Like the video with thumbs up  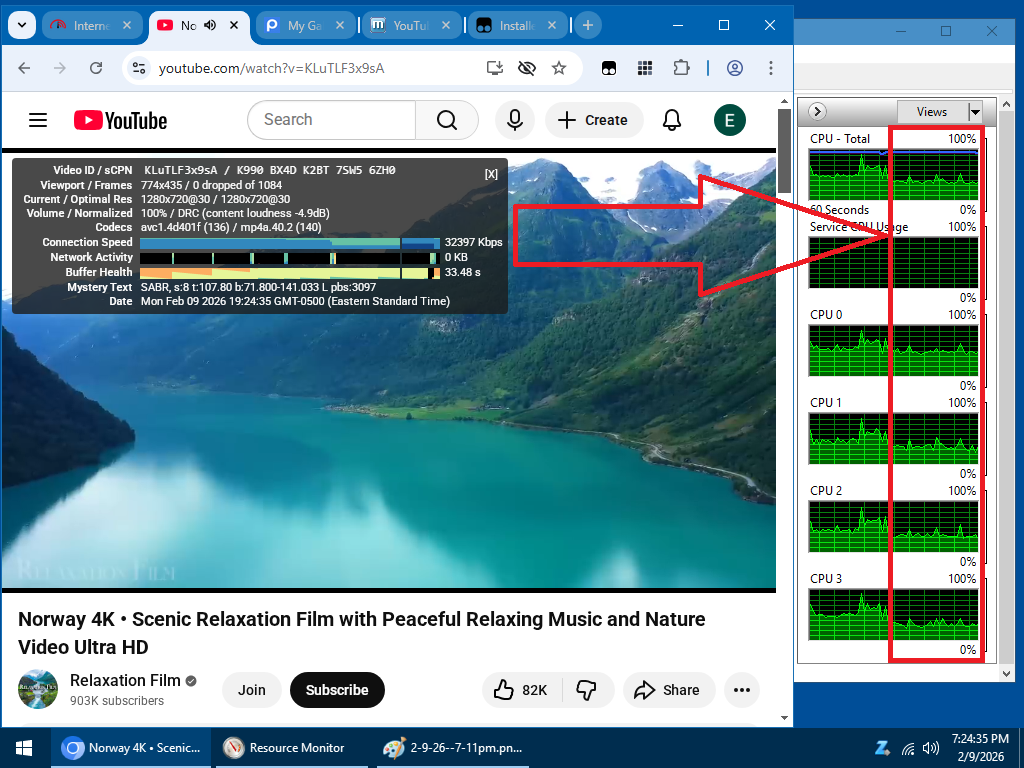click(x=522, y=690)
